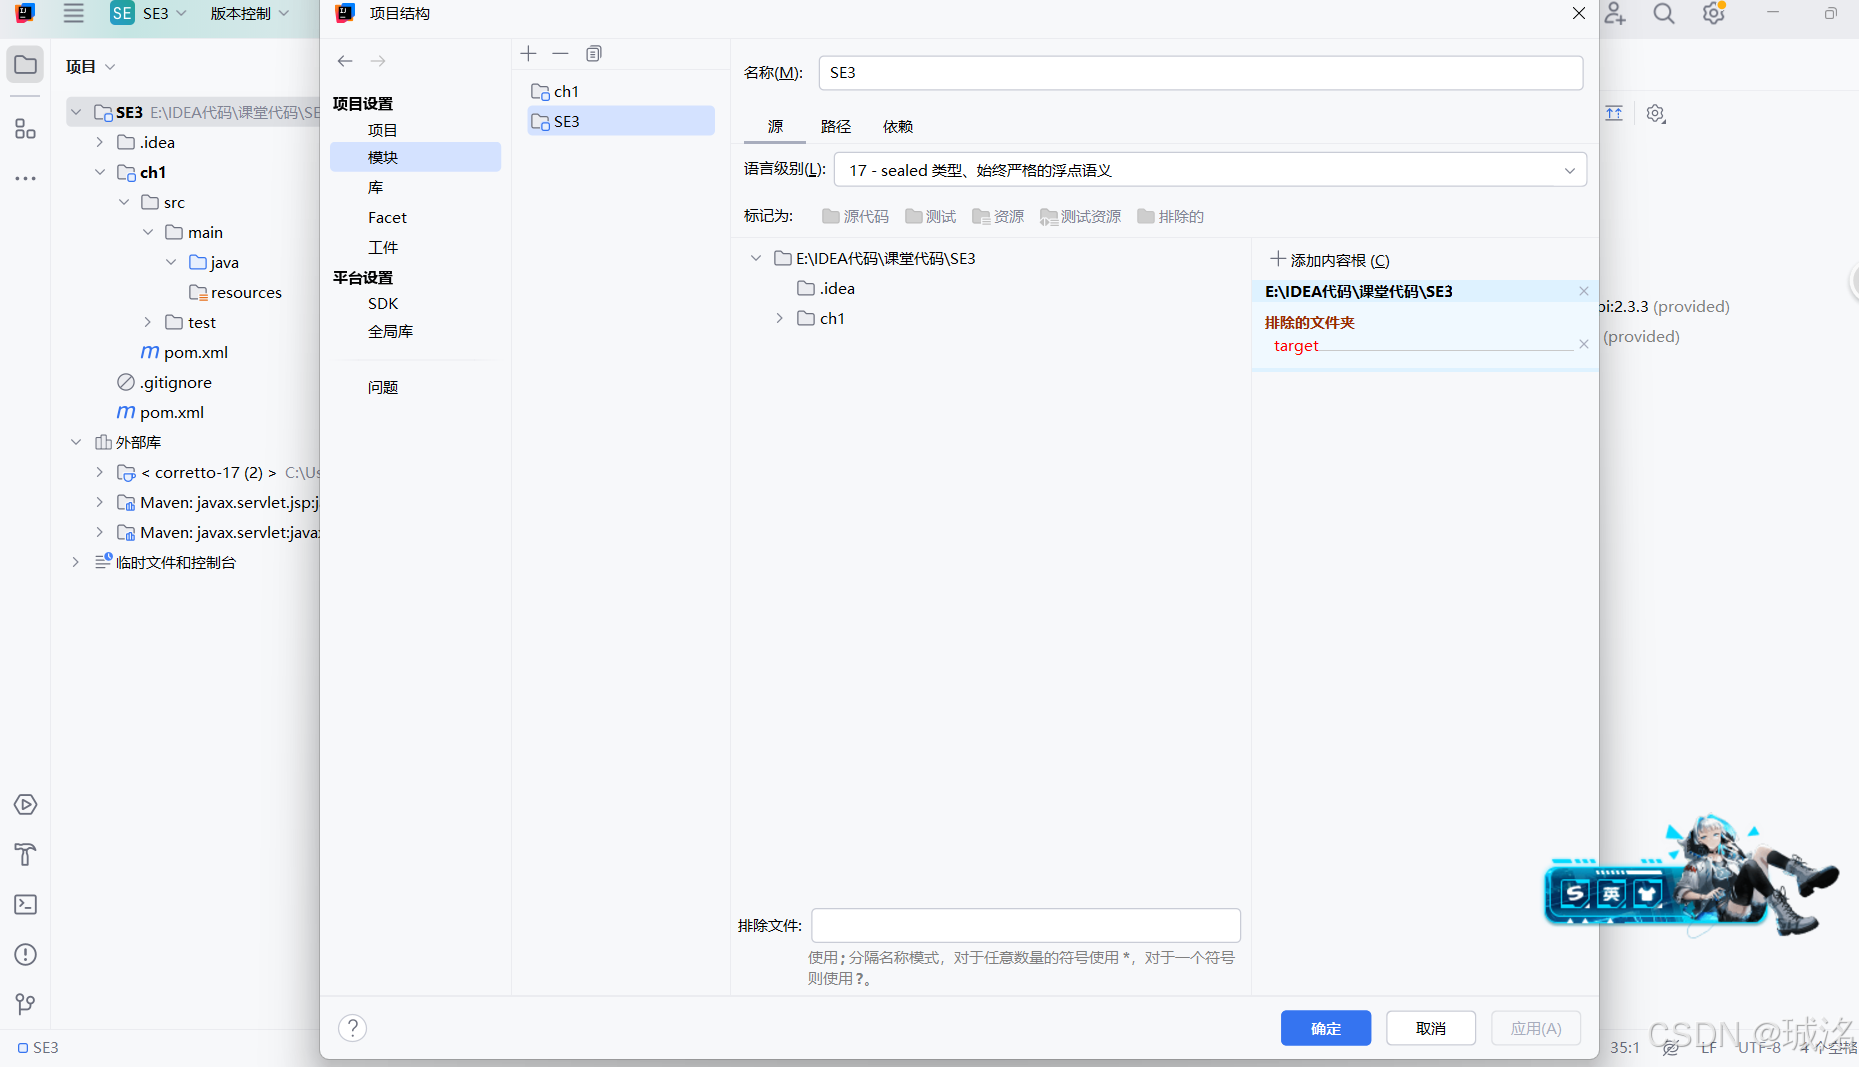This screenshot has height=1067, width=1859.
Task: Click the Maven panel settings gear
Action: click(1656, 114)
